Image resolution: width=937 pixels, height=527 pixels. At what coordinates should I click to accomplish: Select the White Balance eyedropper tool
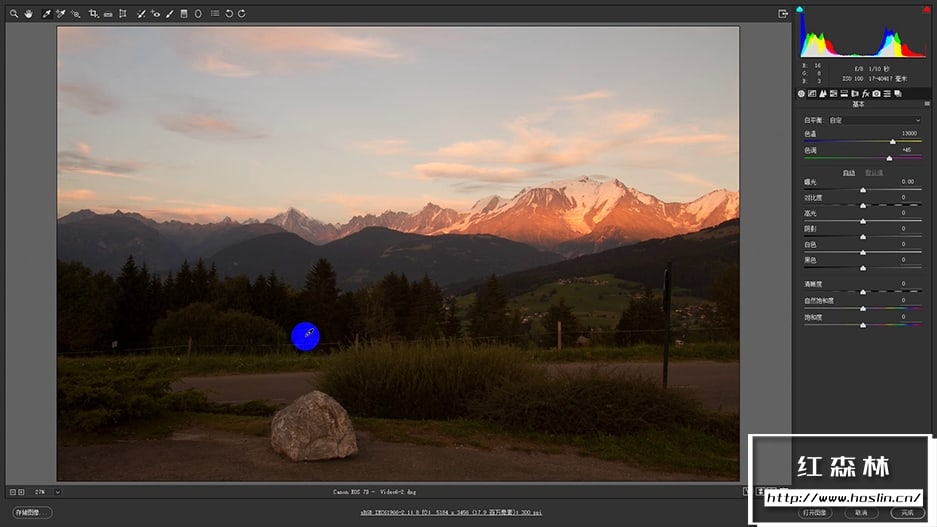[47, 14]
